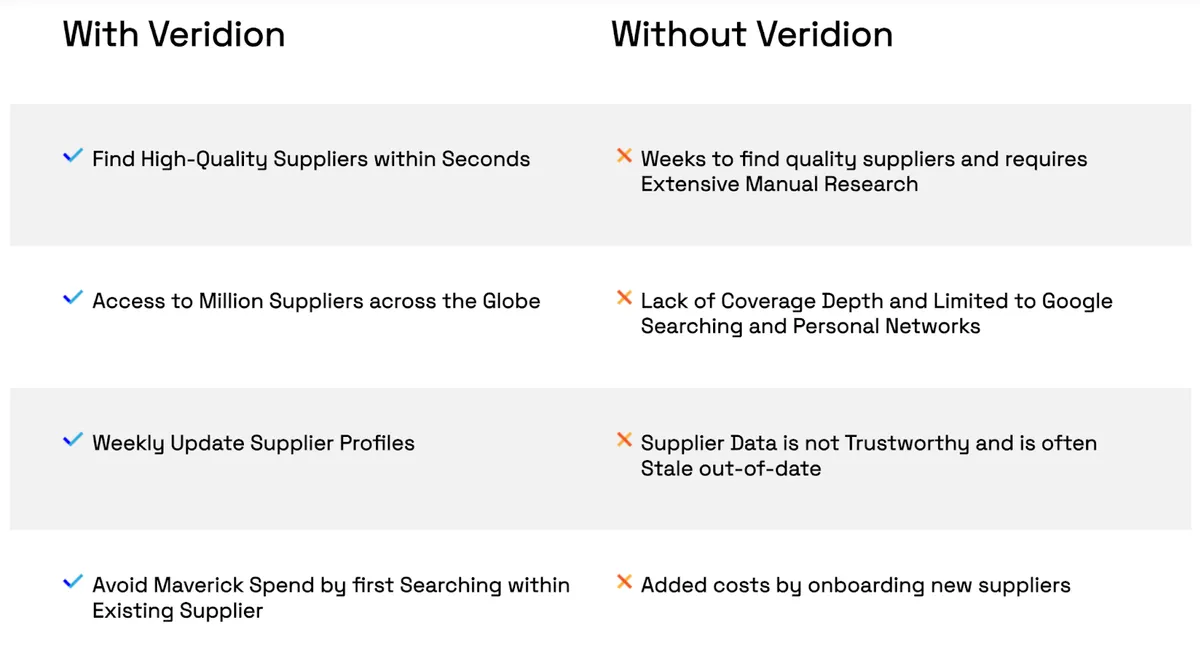Click Lack of Coverage Depth and Limited to Google
The width and height of the screenshot is (1200, 650).
click(877, 301)
